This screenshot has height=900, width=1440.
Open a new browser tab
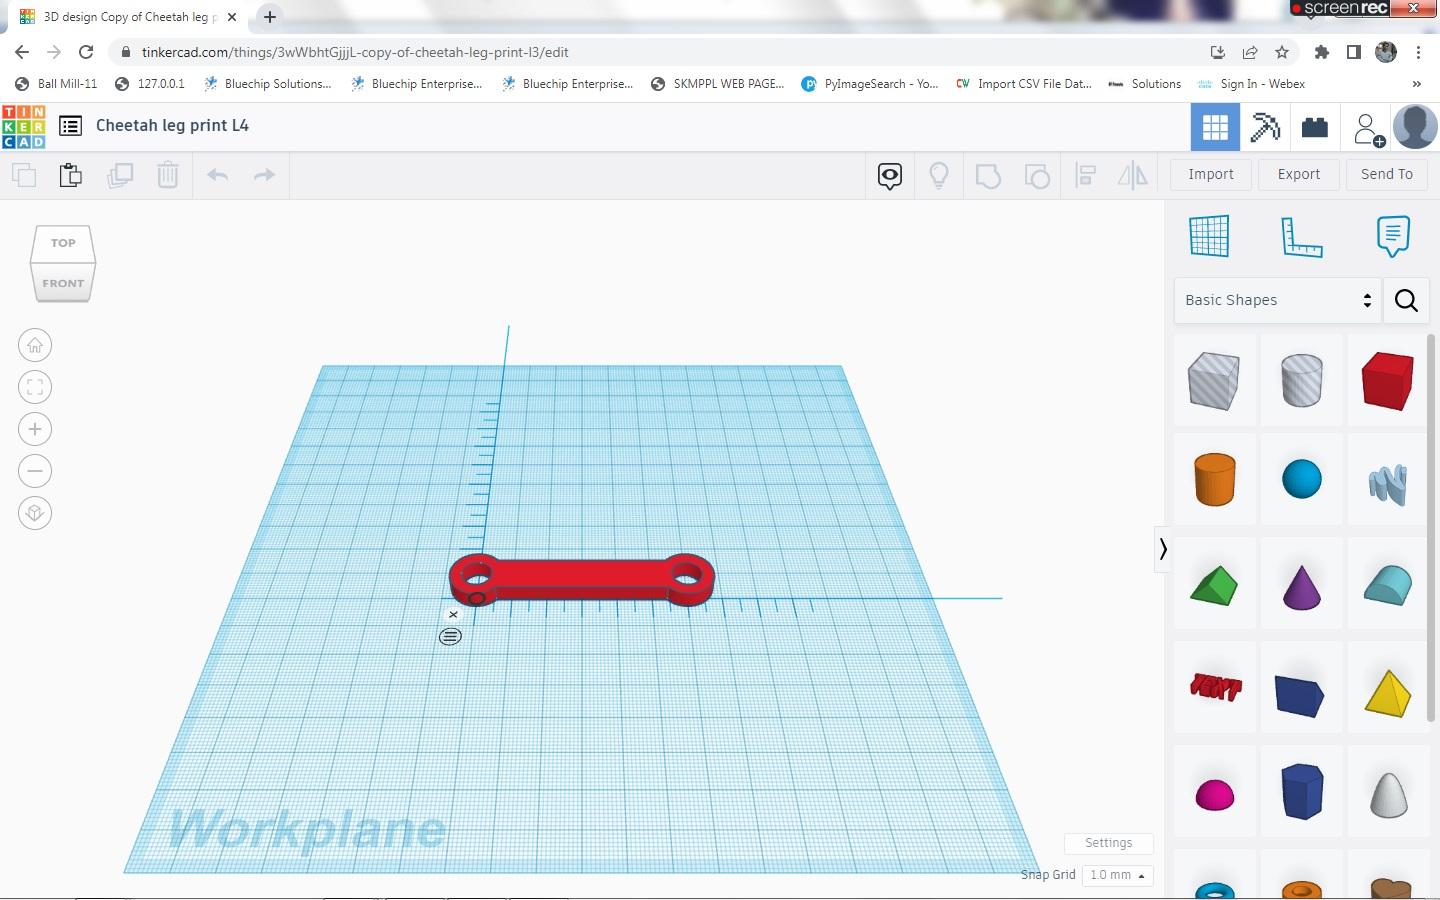tap(270, 17)
